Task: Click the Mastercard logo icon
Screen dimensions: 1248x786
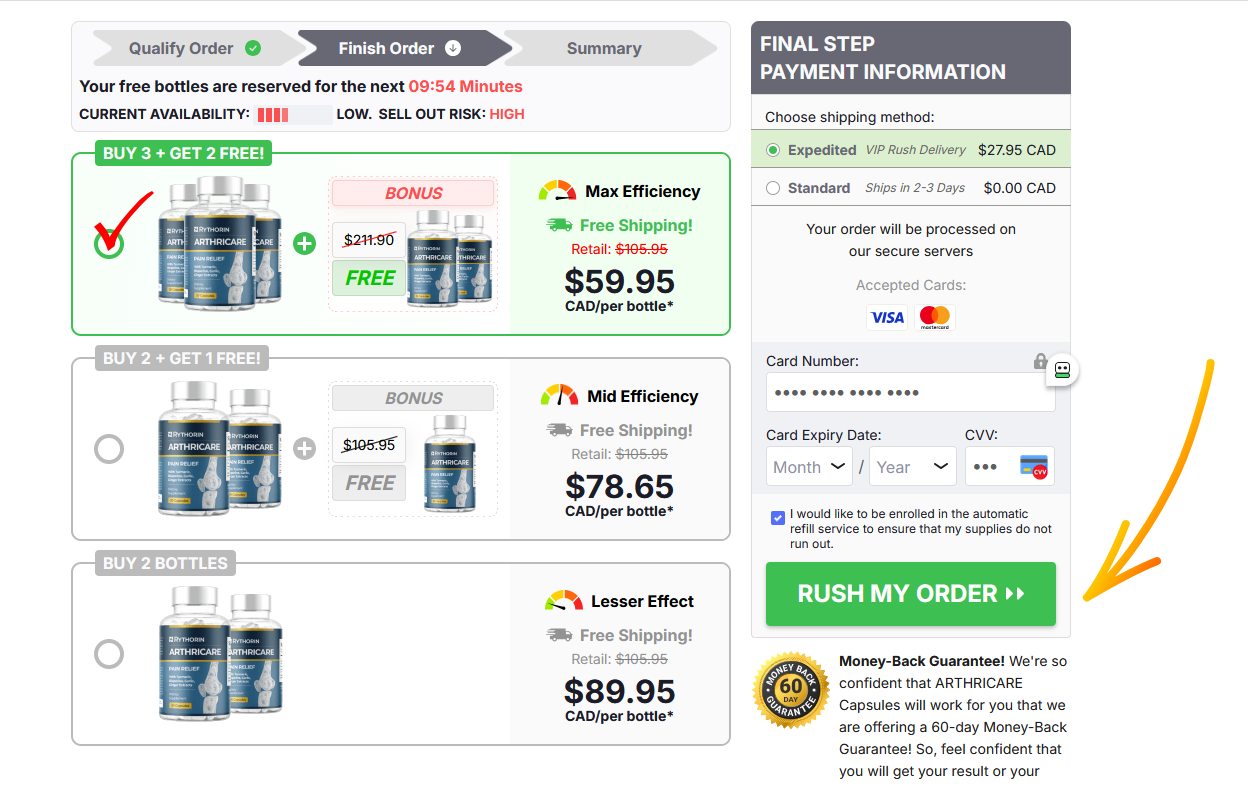Action: (935, 318)
